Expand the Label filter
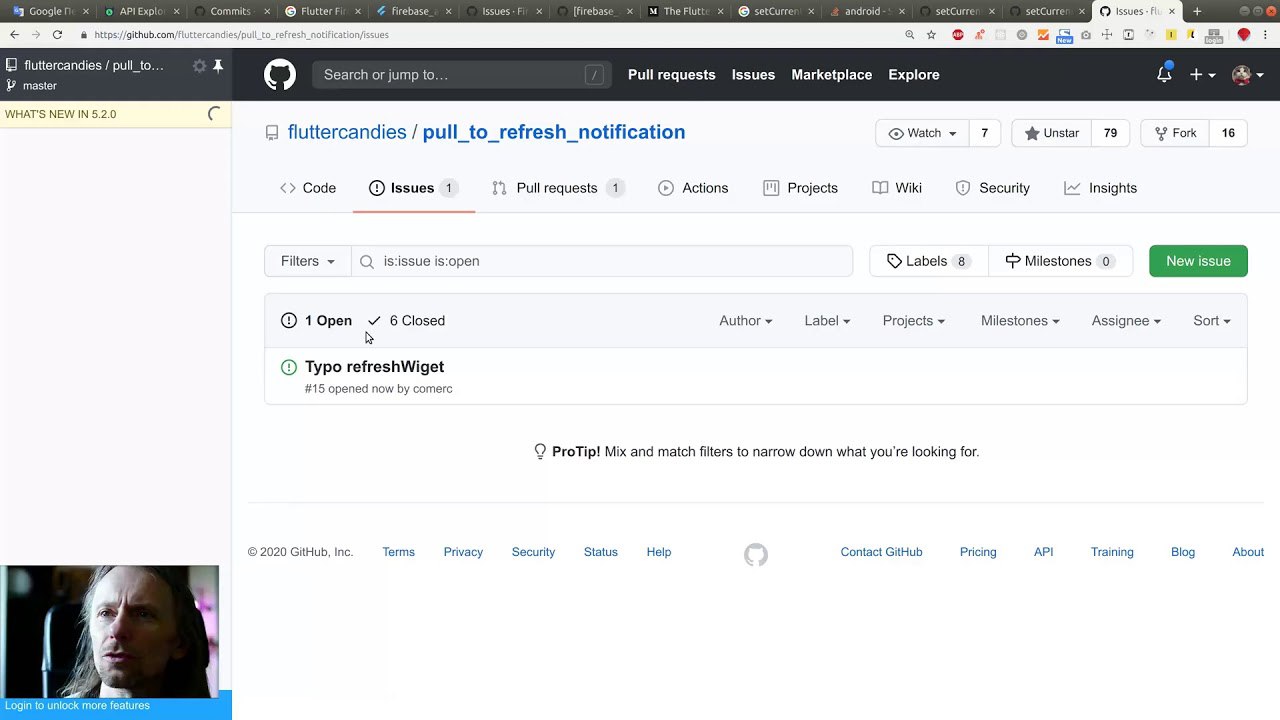This screenshot has height=720, width=1280. pyautogui.click(x=827, y=321)
